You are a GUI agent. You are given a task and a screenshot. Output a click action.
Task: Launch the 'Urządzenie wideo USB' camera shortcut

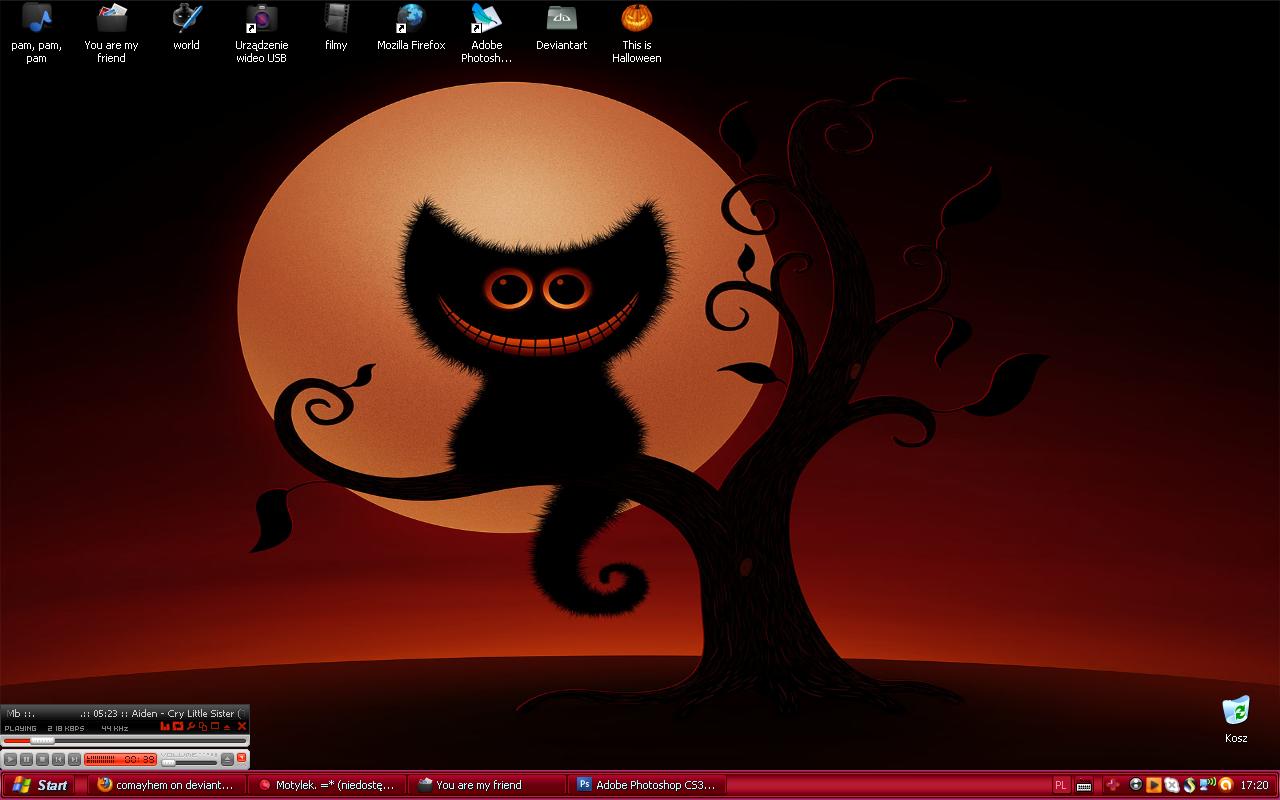[261, 33]
